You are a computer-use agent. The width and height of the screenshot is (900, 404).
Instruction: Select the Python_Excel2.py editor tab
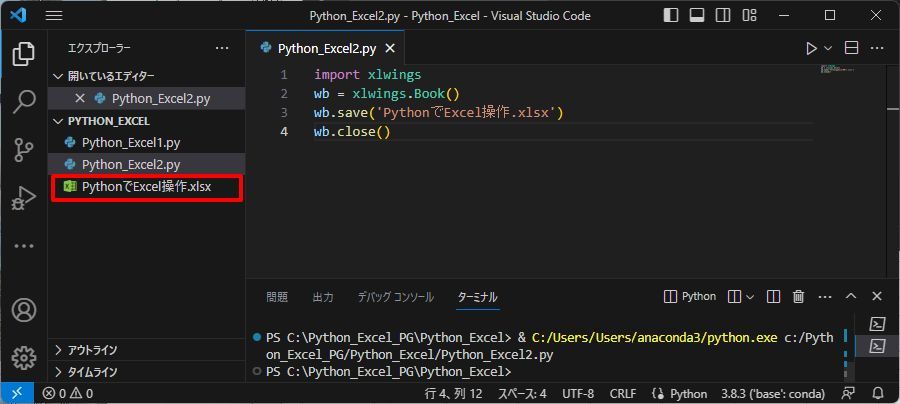[x=327, y=49]
